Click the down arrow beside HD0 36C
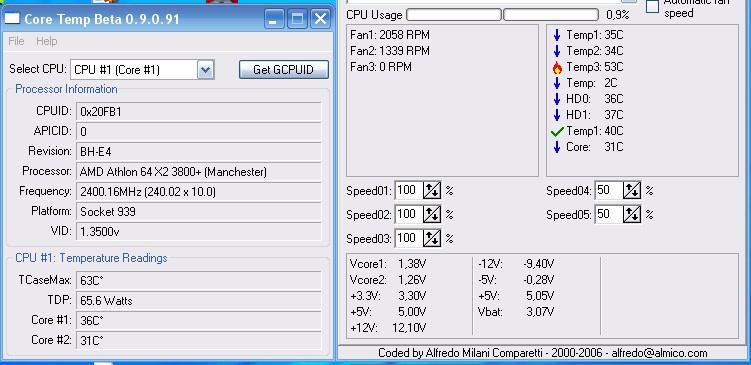Image resolution: width=751 pixels, height=365 pixels. (557, 99)
